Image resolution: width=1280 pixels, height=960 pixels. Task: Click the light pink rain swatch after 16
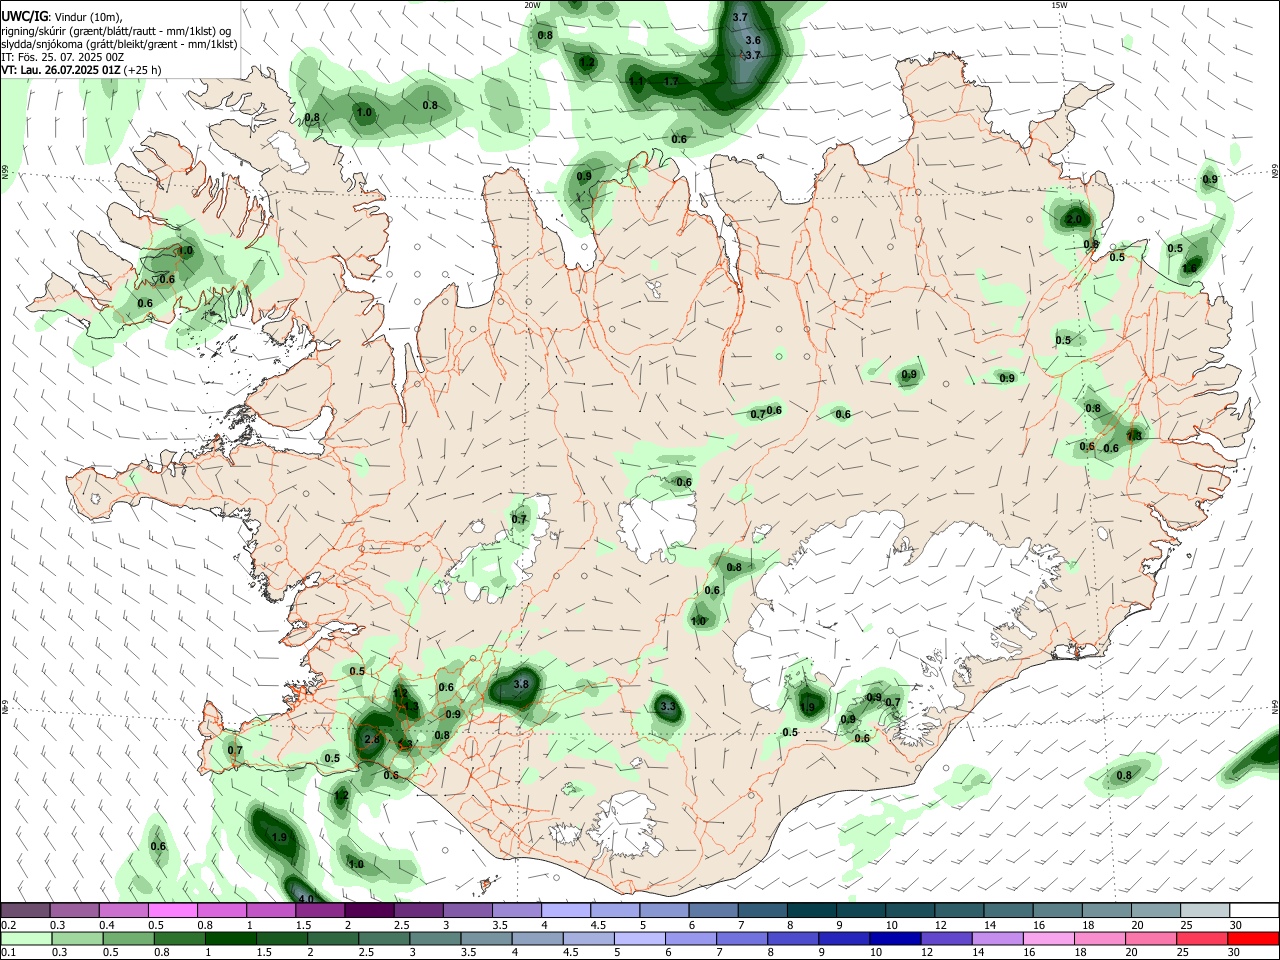[x=1048, y=938]
